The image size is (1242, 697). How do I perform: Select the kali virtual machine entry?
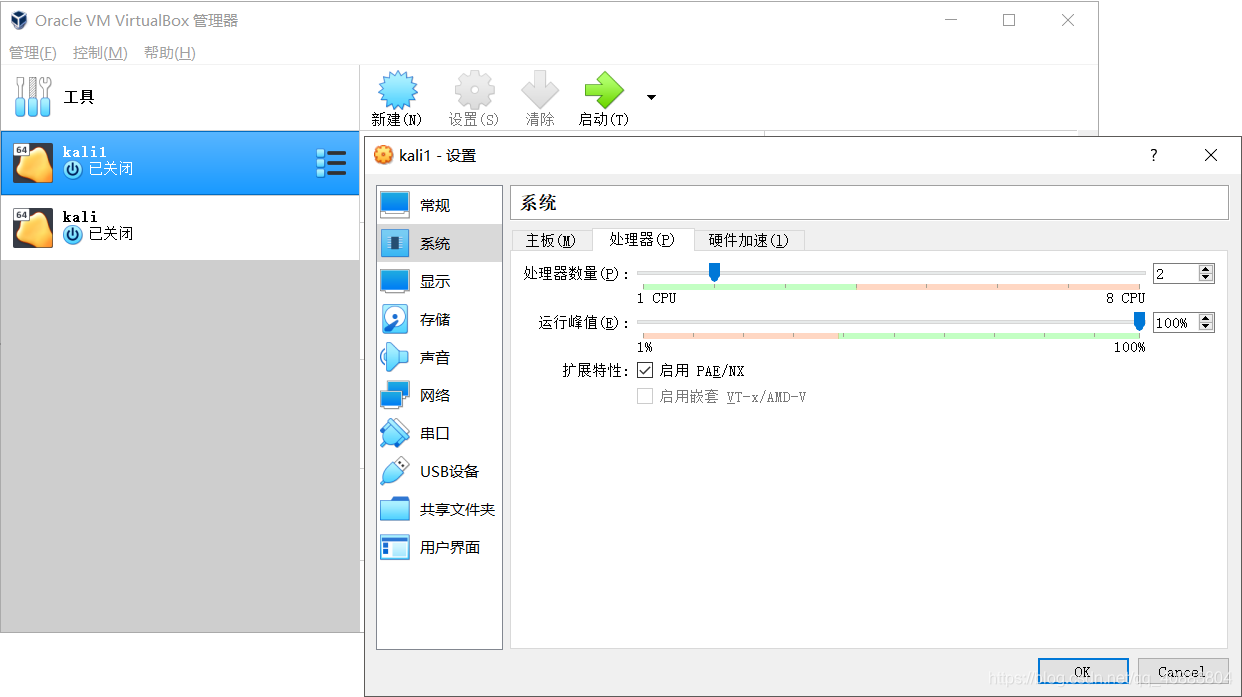(x=180, y=228)
